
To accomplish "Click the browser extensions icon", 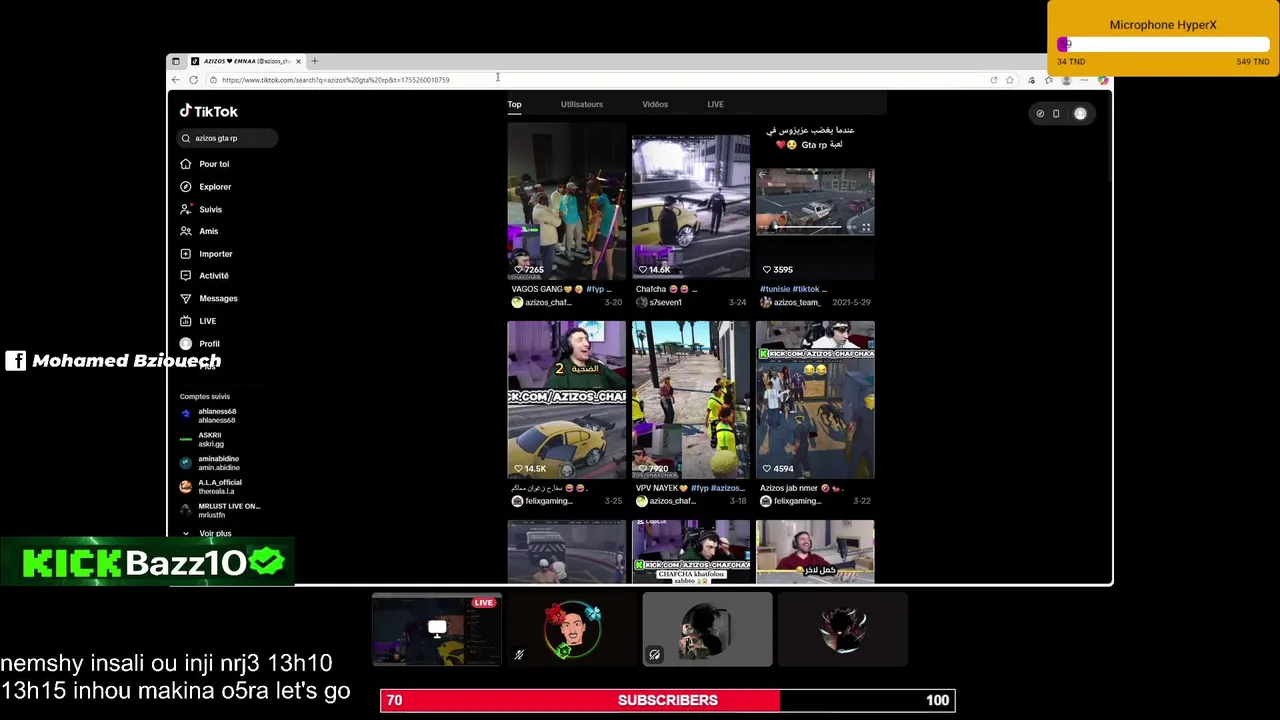I will pyautogui.click(x=1031, y=80).
